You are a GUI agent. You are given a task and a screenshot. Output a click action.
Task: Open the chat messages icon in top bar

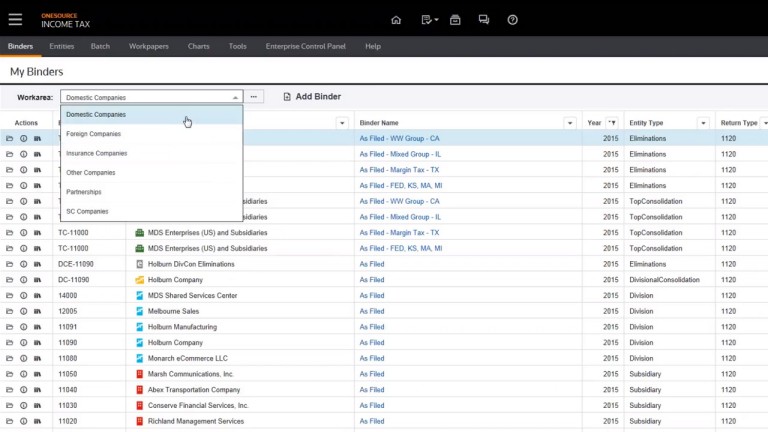[484, 19]
